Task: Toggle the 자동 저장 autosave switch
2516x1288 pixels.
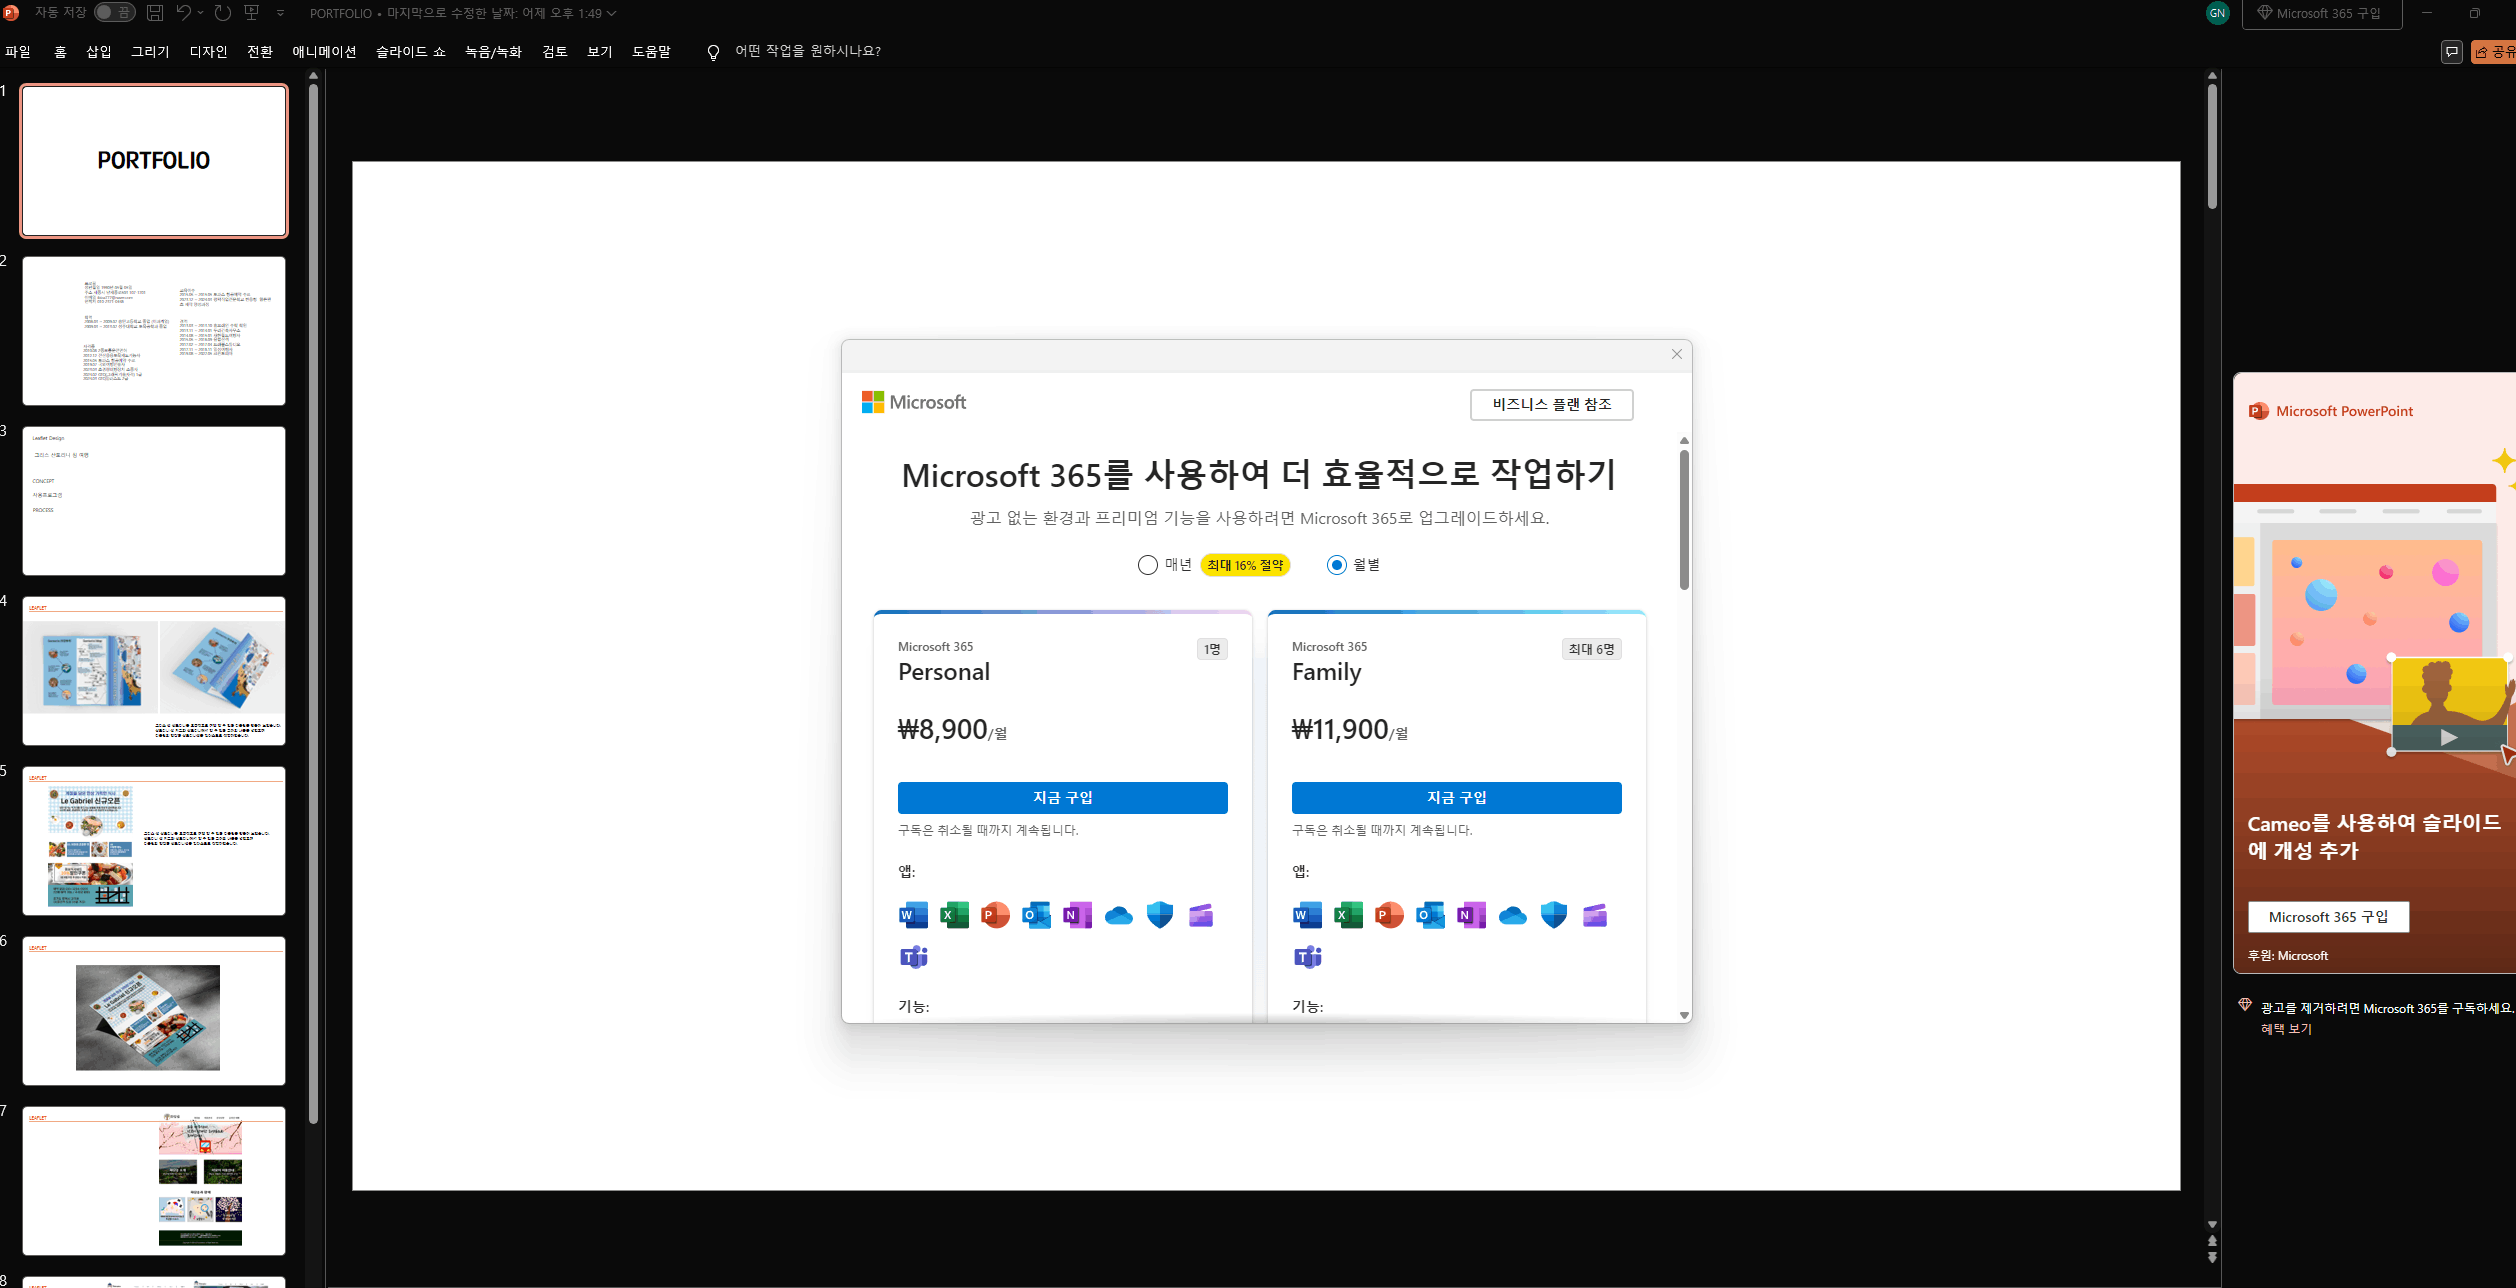Action: (114, 13)
